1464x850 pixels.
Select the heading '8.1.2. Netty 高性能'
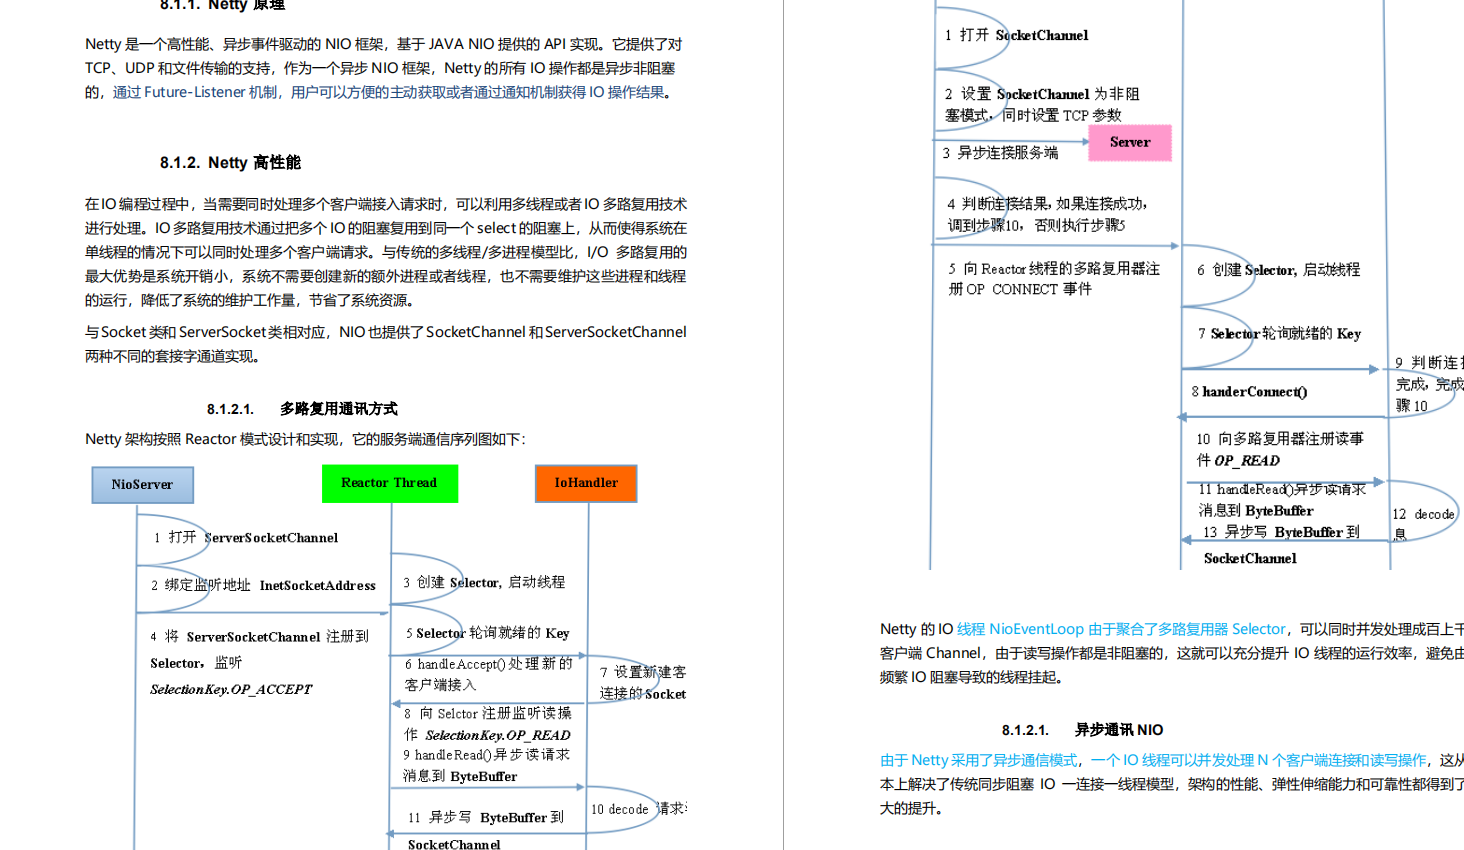click(x=230, y=162)
